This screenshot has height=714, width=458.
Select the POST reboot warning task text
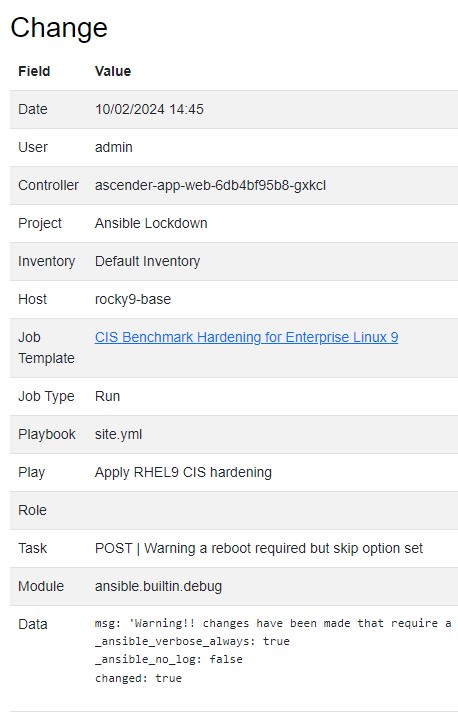tap(259, 548)
